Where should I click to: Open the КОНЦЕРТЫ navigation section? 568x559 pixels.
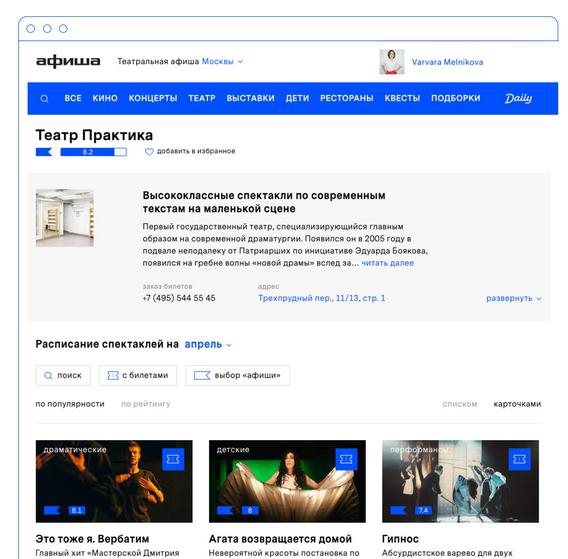click(x=153, y=98)
